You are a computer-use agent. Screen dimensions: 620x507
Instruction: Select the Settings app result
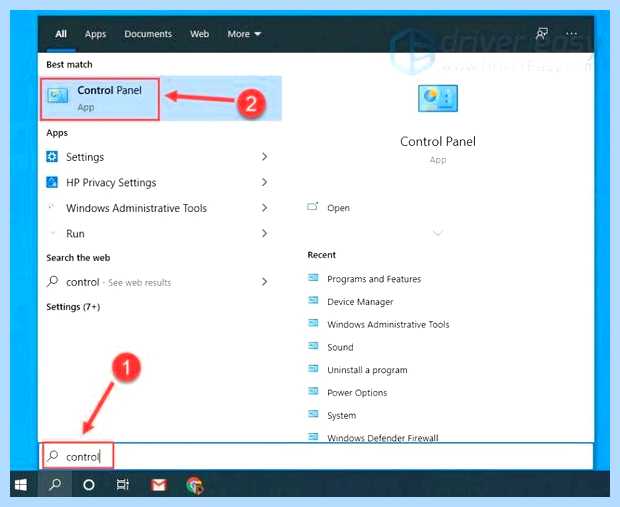click(x=158, y=157)
